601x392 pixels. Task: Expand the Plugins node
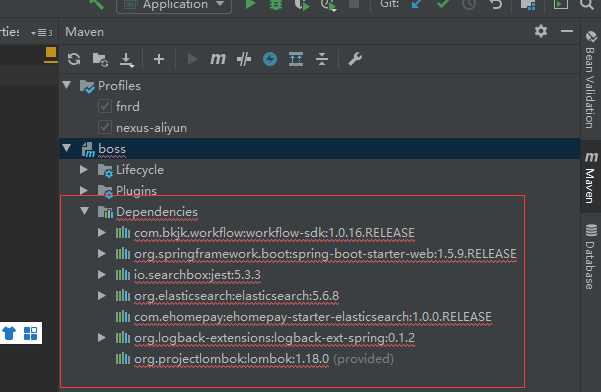pos(84,190)
